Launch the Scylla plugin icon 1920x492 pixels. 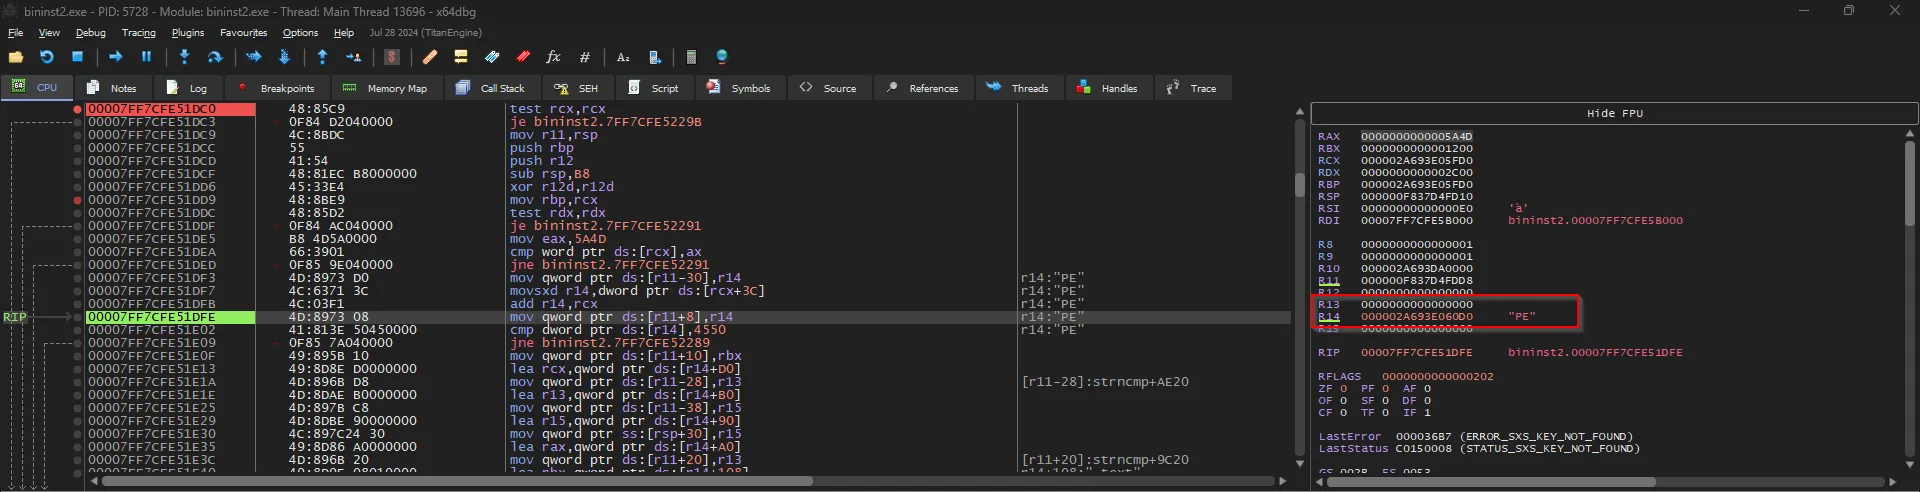[x=392, y=57]
